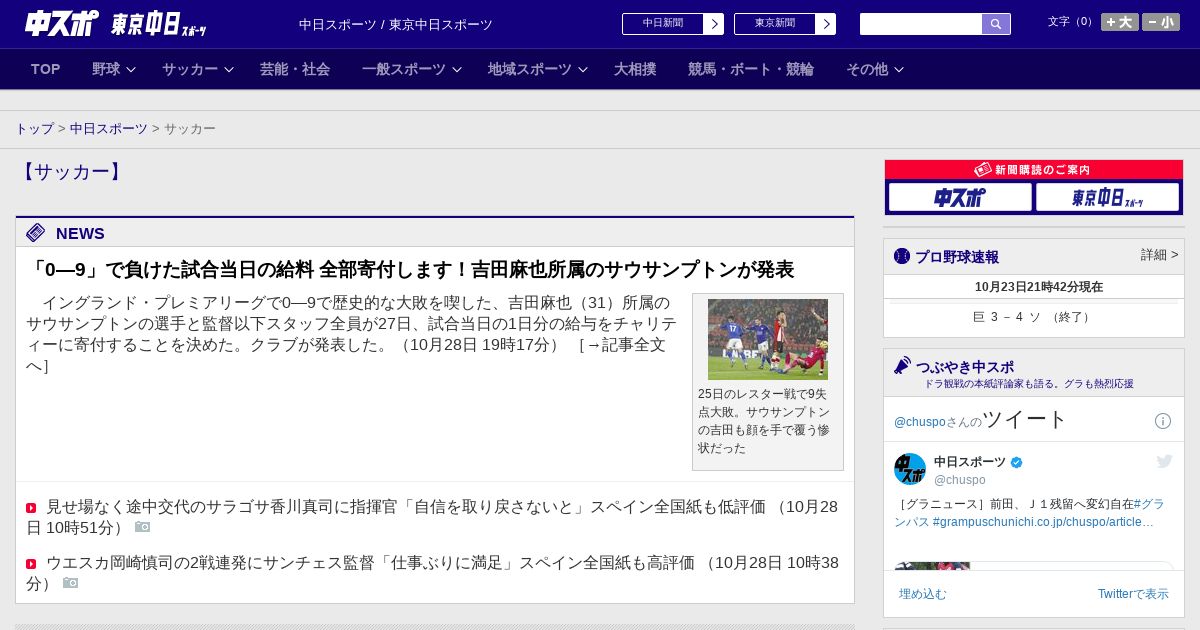Screen dimensions: 1200x630
Task: Click the red bullet beside the 岡崎慎司 article
Action: 31,564
